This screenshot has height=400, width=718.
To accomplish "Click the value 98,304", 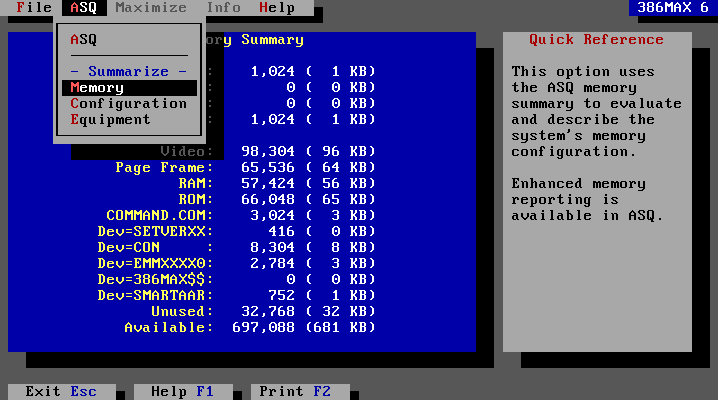I will tap(268, 151).
